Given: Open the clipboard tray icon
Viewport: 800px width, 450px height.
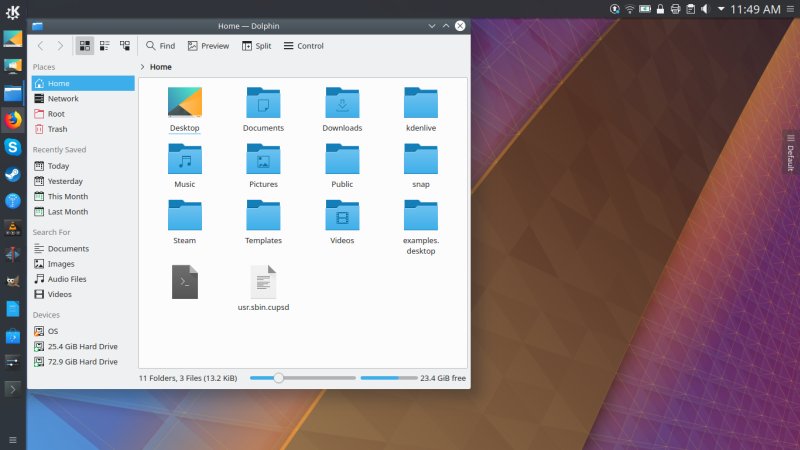Looking at the screenshot, I should [690, 9].
